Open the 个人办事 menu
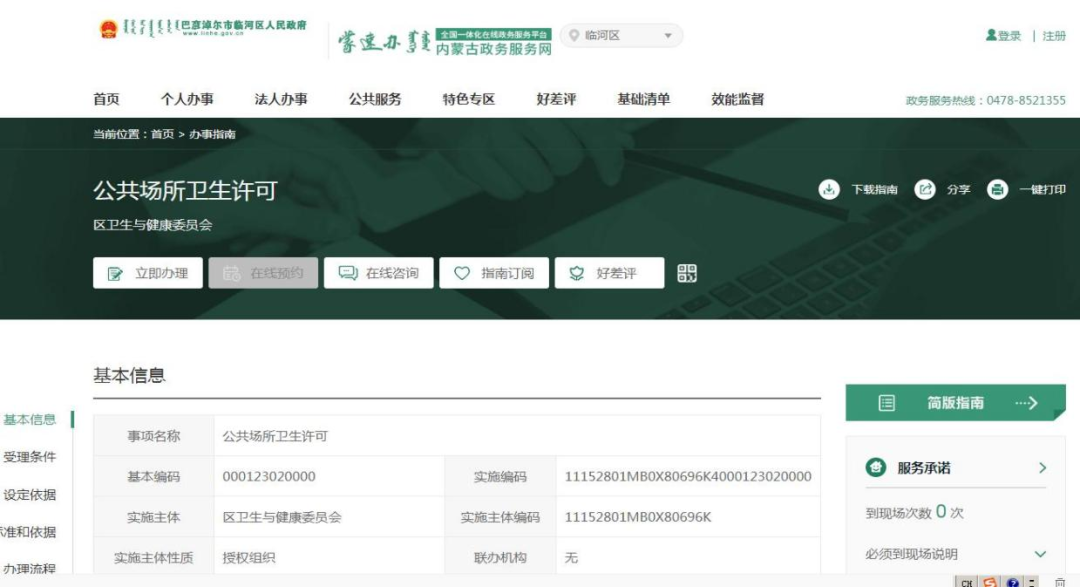This screenshot has height=587, width=1080. [x=187, y=99]
